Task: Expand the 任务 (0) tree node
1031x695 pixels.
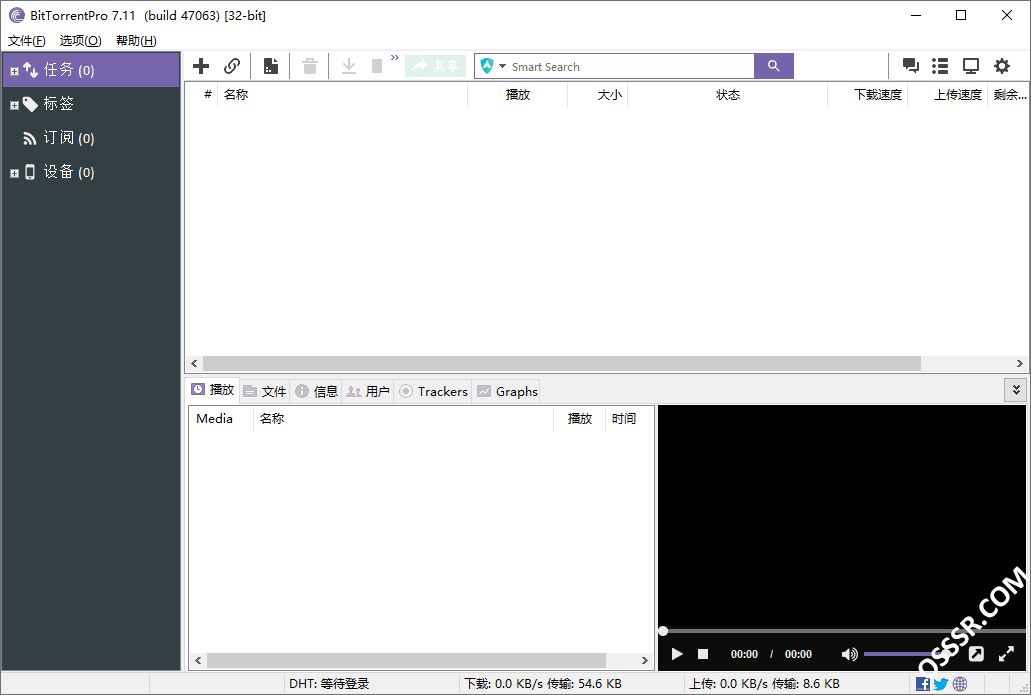Action: [14, 71]
